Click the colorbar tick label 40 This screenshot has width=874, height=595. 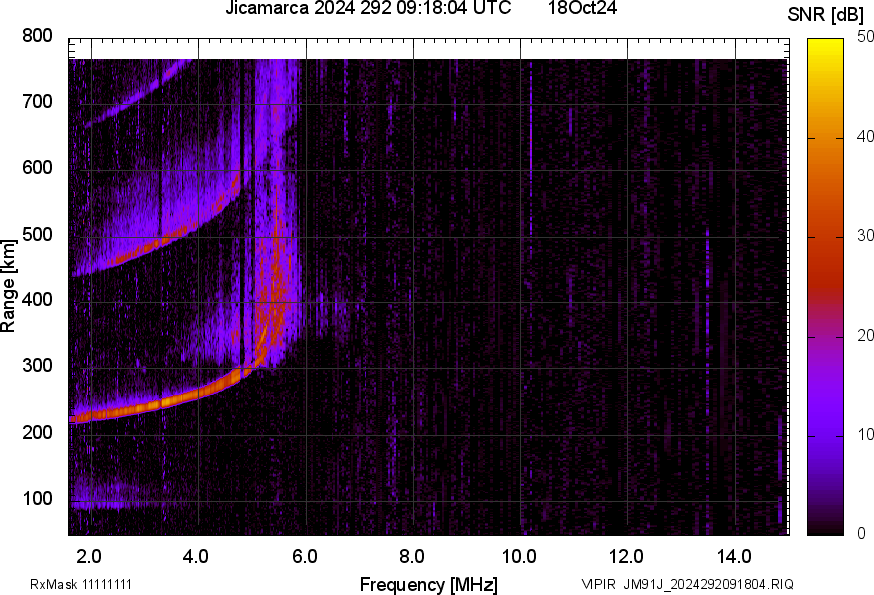(865, 136)
